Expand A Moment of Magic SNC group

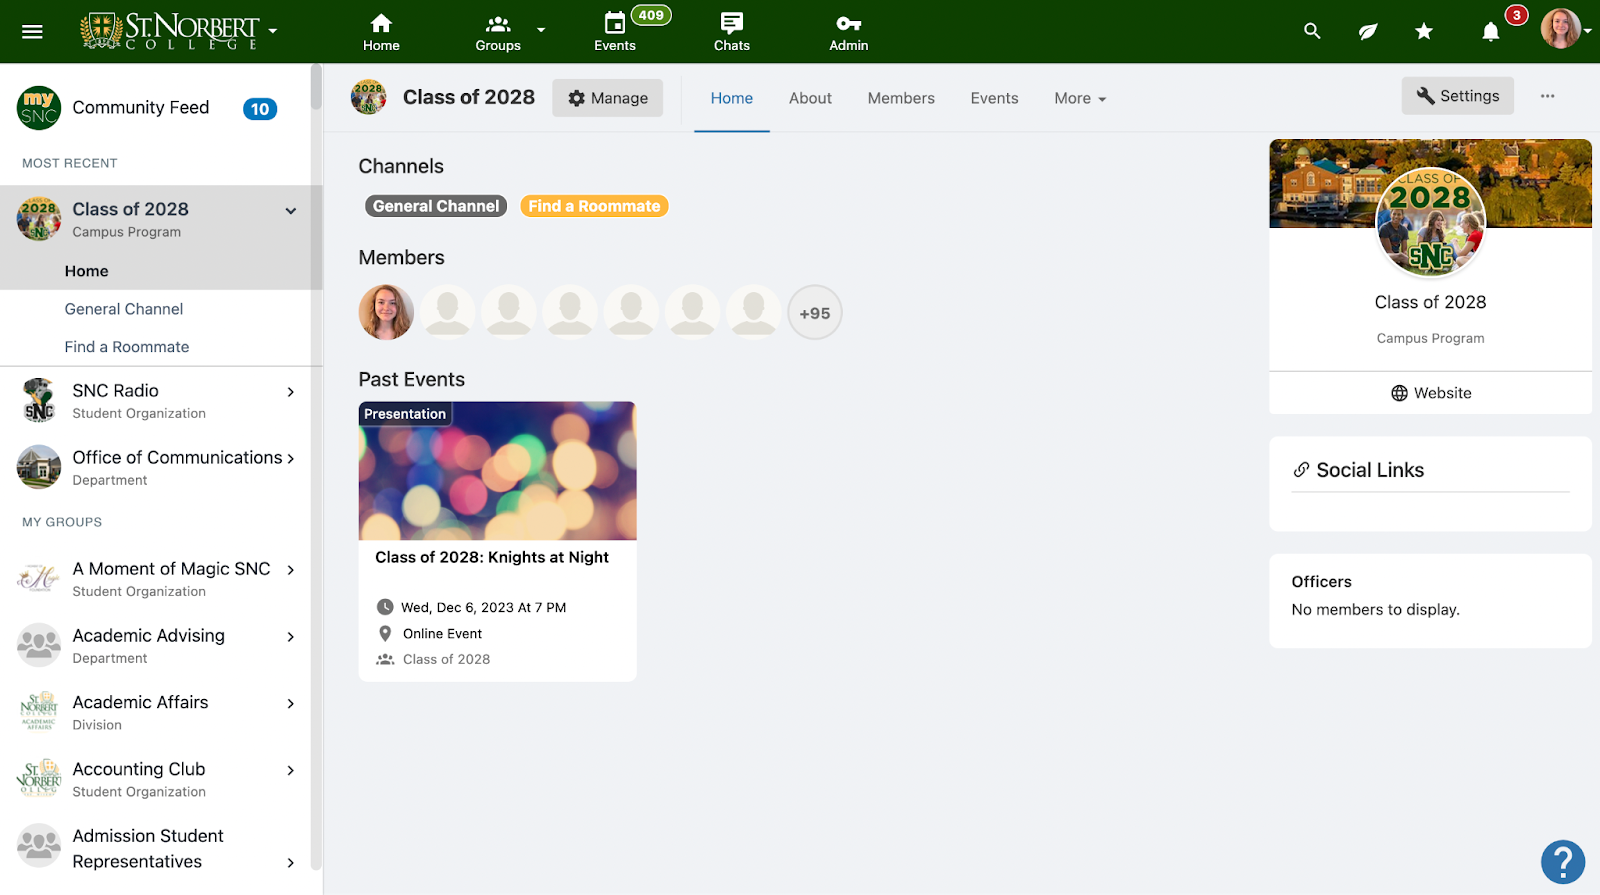(290, 570)
